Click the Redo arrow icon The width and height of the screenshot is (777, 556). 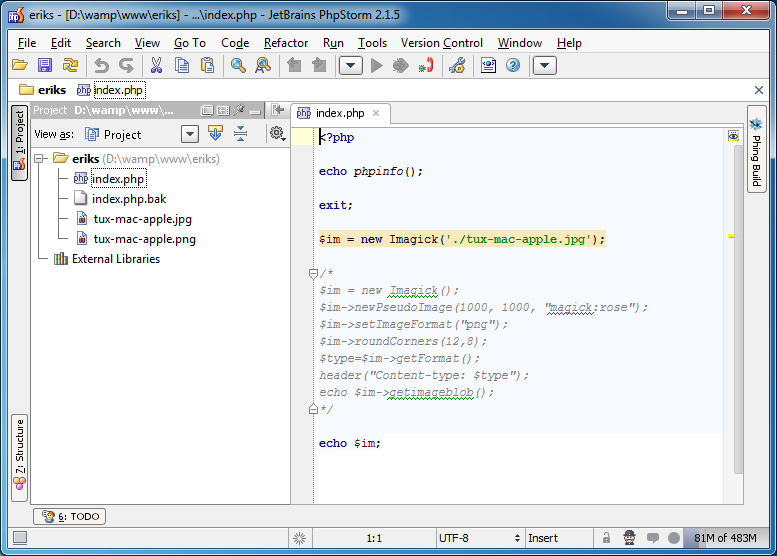(x=126, y=65)
